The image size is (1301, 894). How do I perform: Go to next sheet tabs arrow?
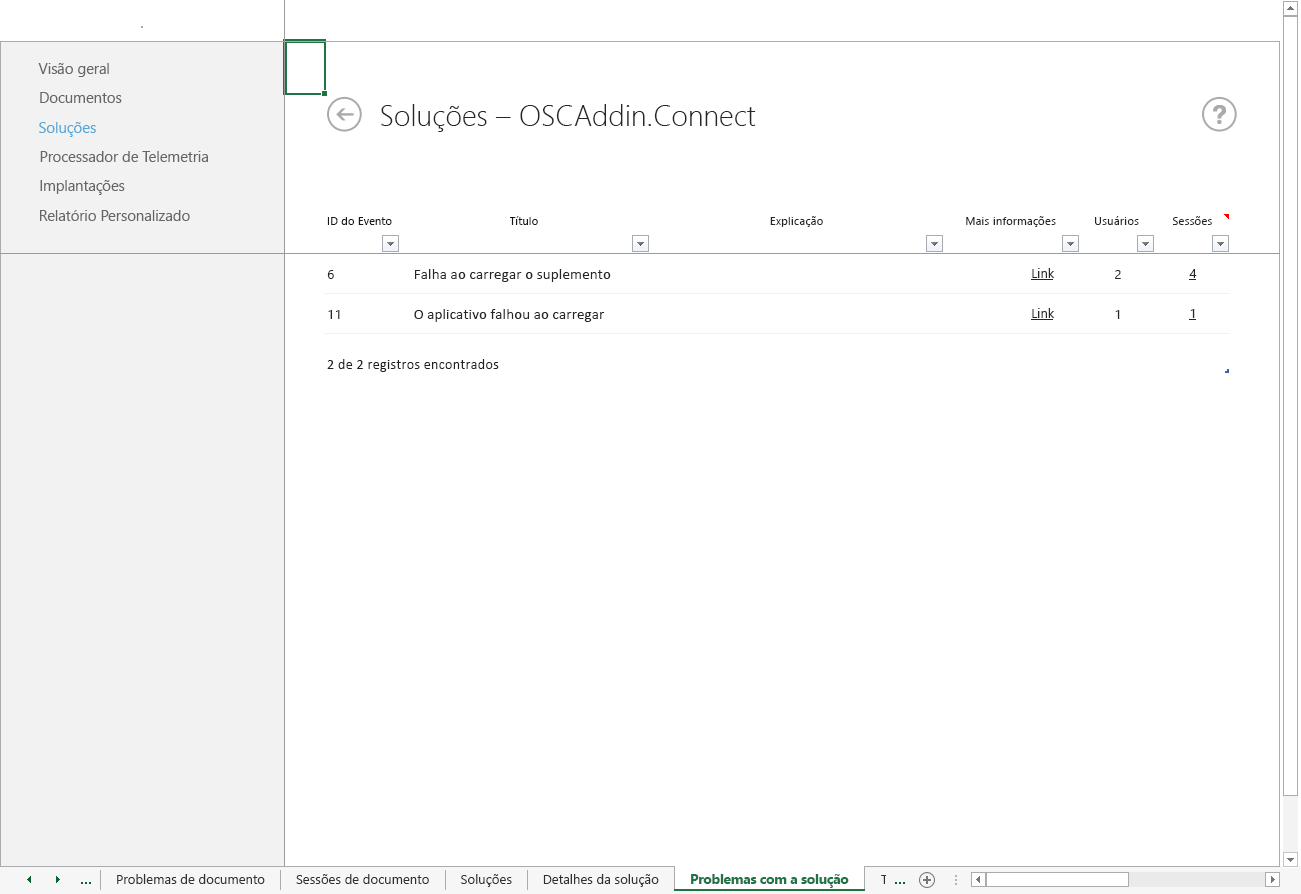(57, 880)
